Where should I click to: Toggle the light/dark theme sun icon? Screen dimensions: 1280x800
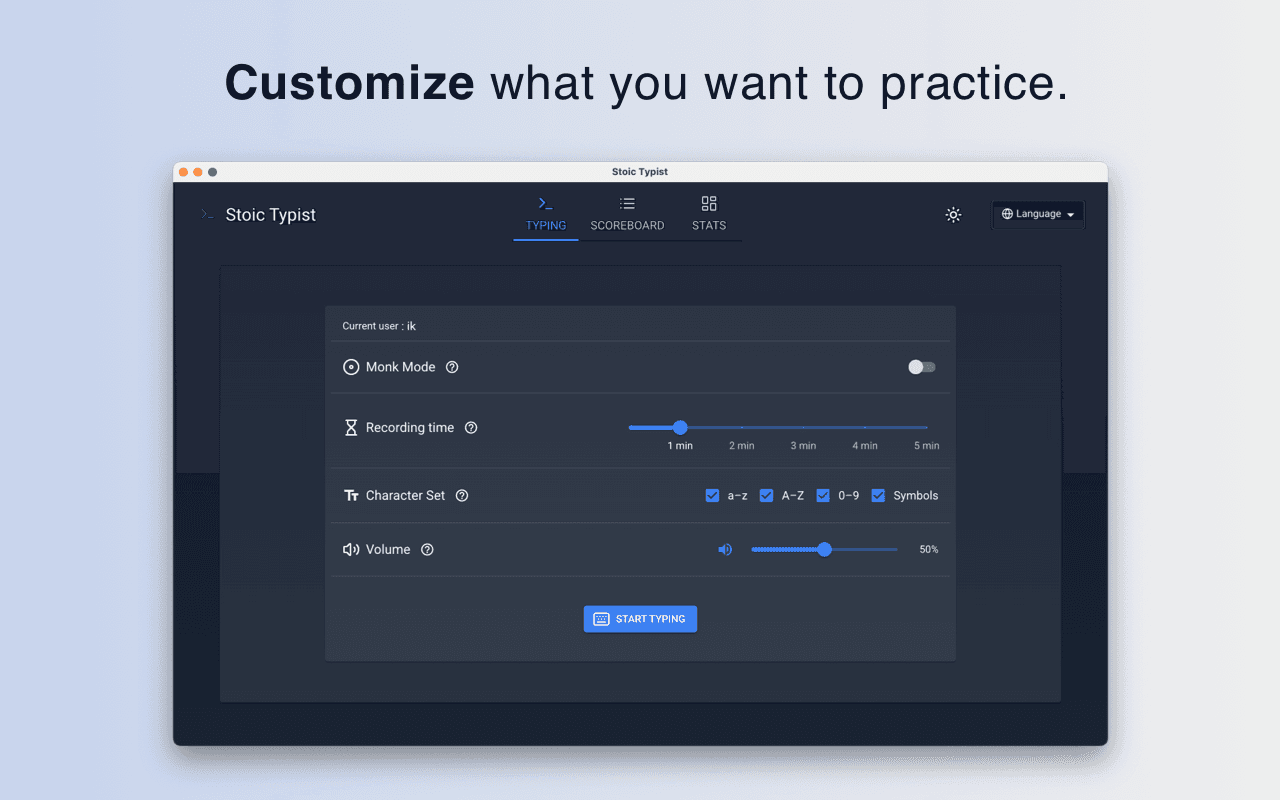pos(953,215)
